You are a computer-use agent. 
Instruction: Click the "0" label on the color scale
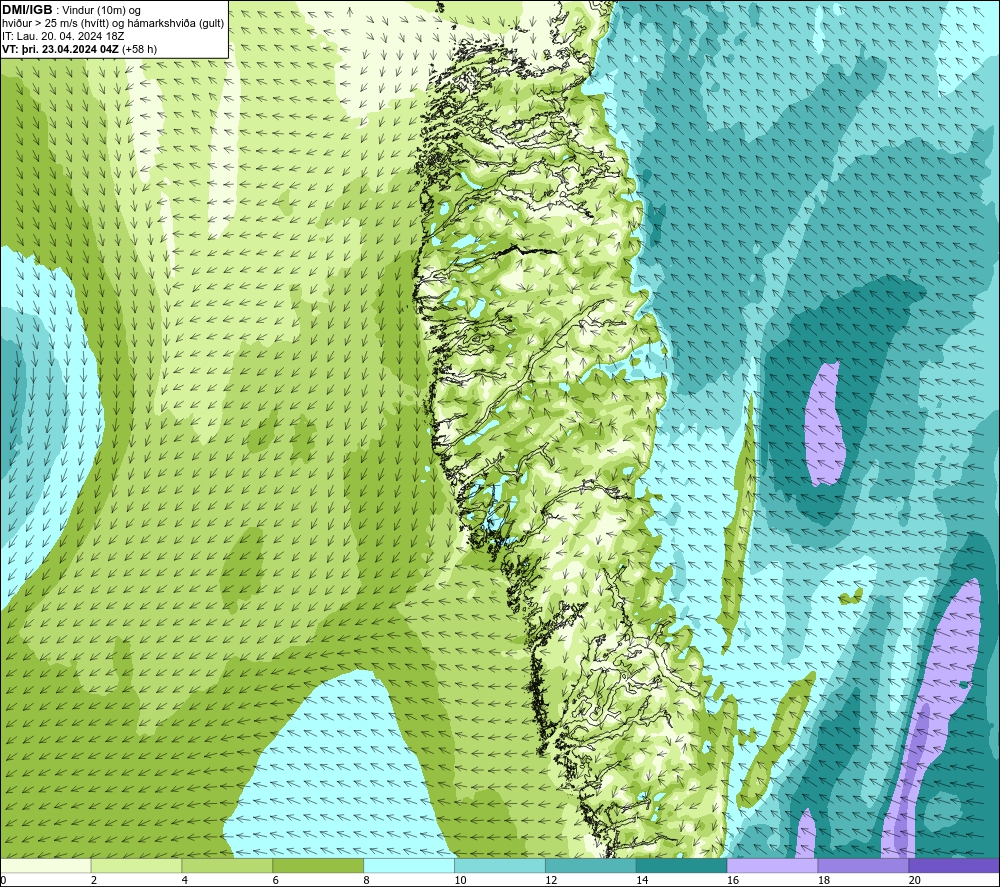tap(3, 880)
